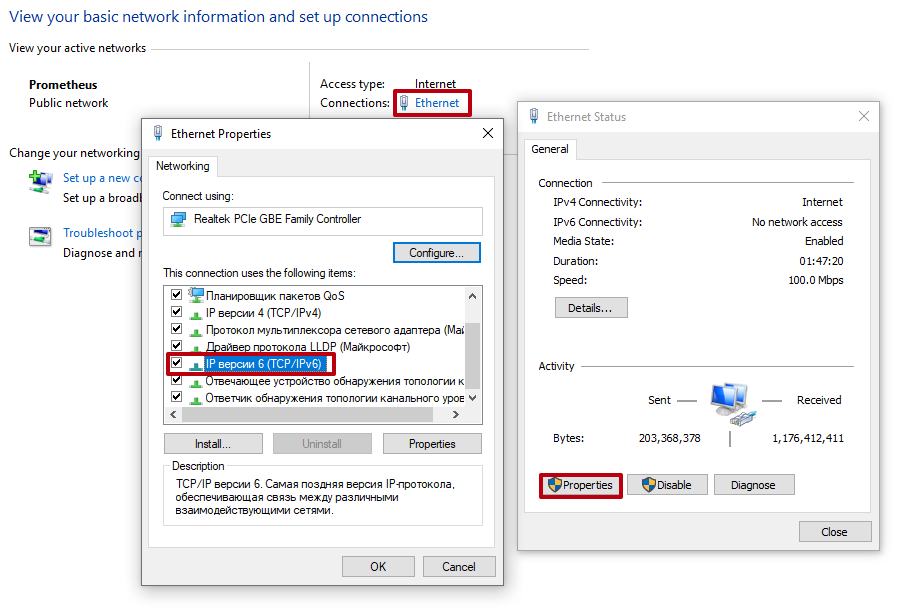Image resolution: width=917 pixels, height=616 pixels.
Task: Toggle the Драйвер протокола LLDP checkbox
Action: click(x=177, y=346)
